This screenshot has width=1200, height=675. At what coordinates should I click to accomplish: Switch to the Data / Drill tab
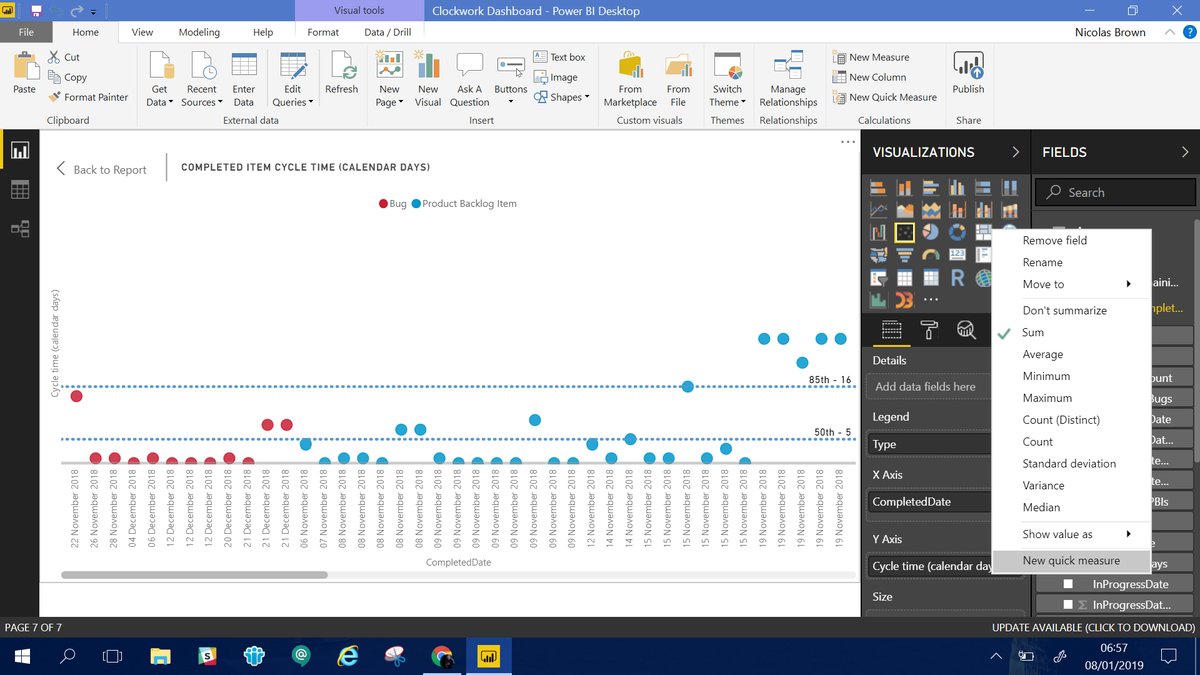pyautogui.click(x=388, y=32)
